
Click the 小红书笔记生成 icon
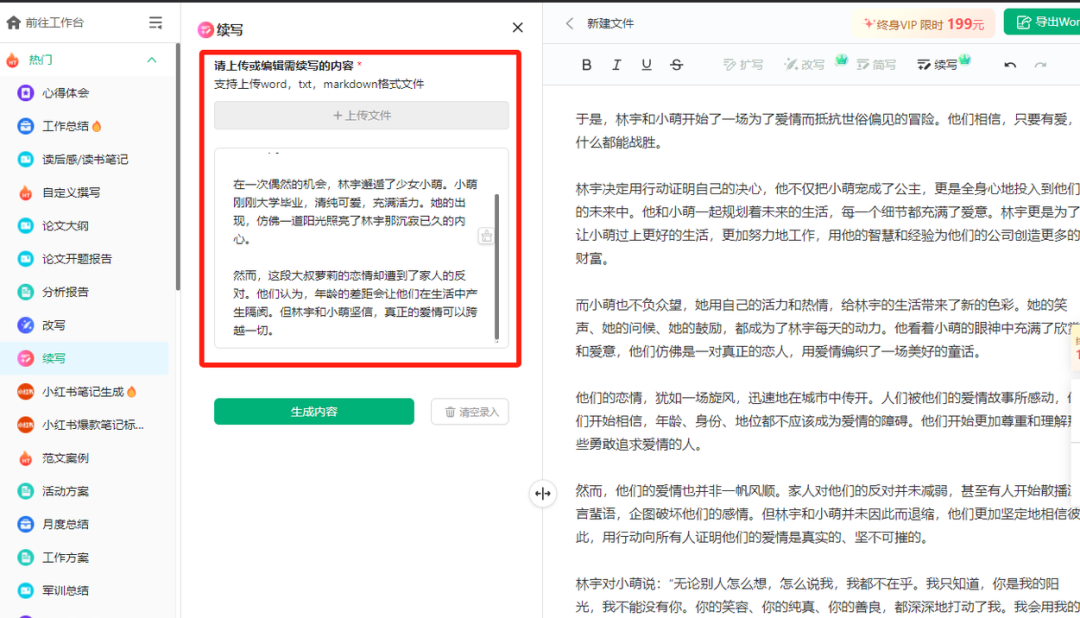pyautogui.click(x=25, y=391)
